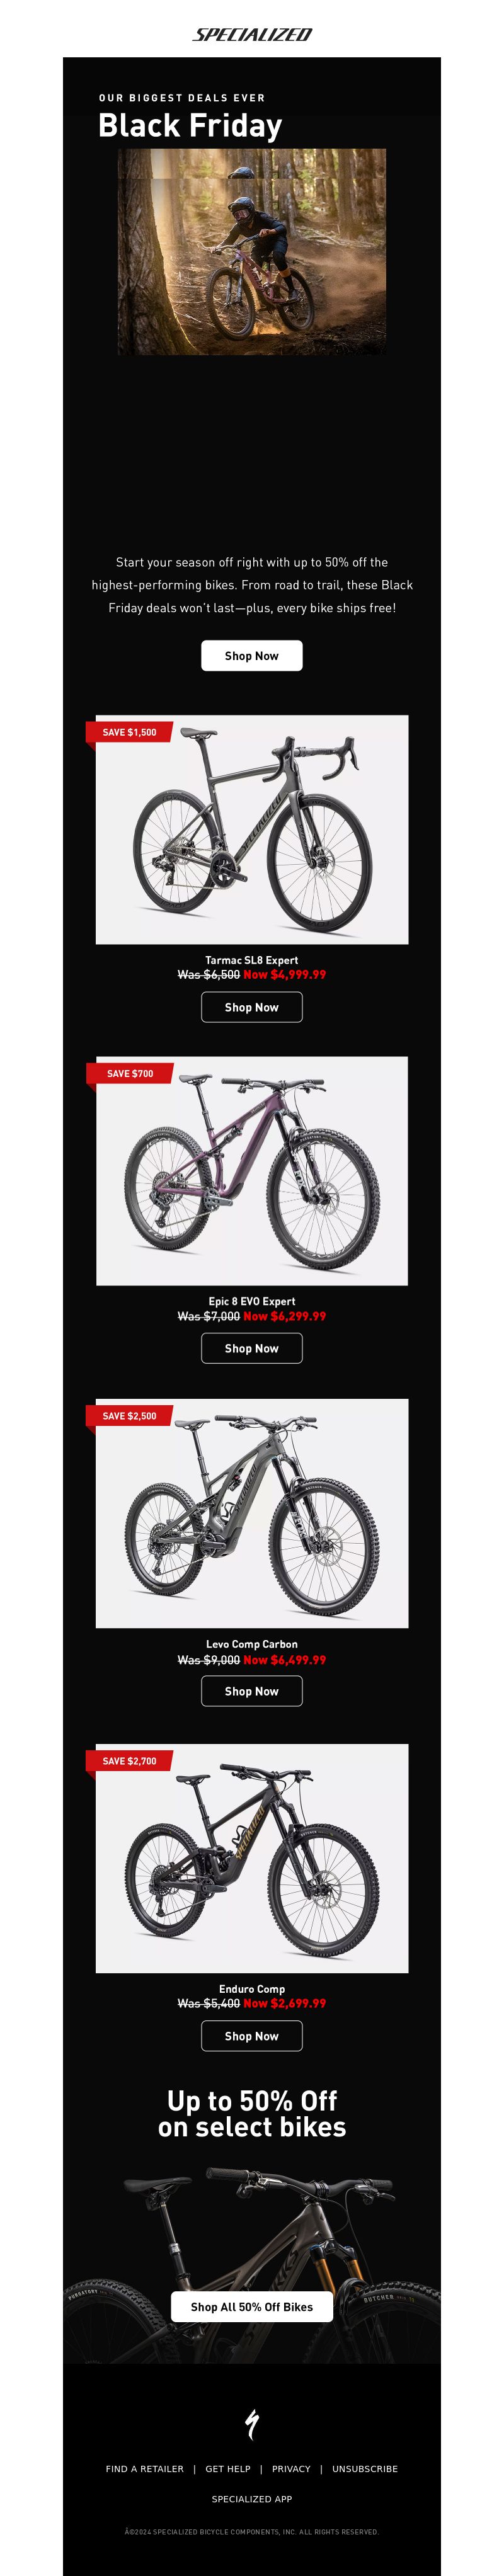Shop Now for Epic 8 EVO Expert
The width and height of the screenshot is (504, 2576).
click(x=252, y=1348)
